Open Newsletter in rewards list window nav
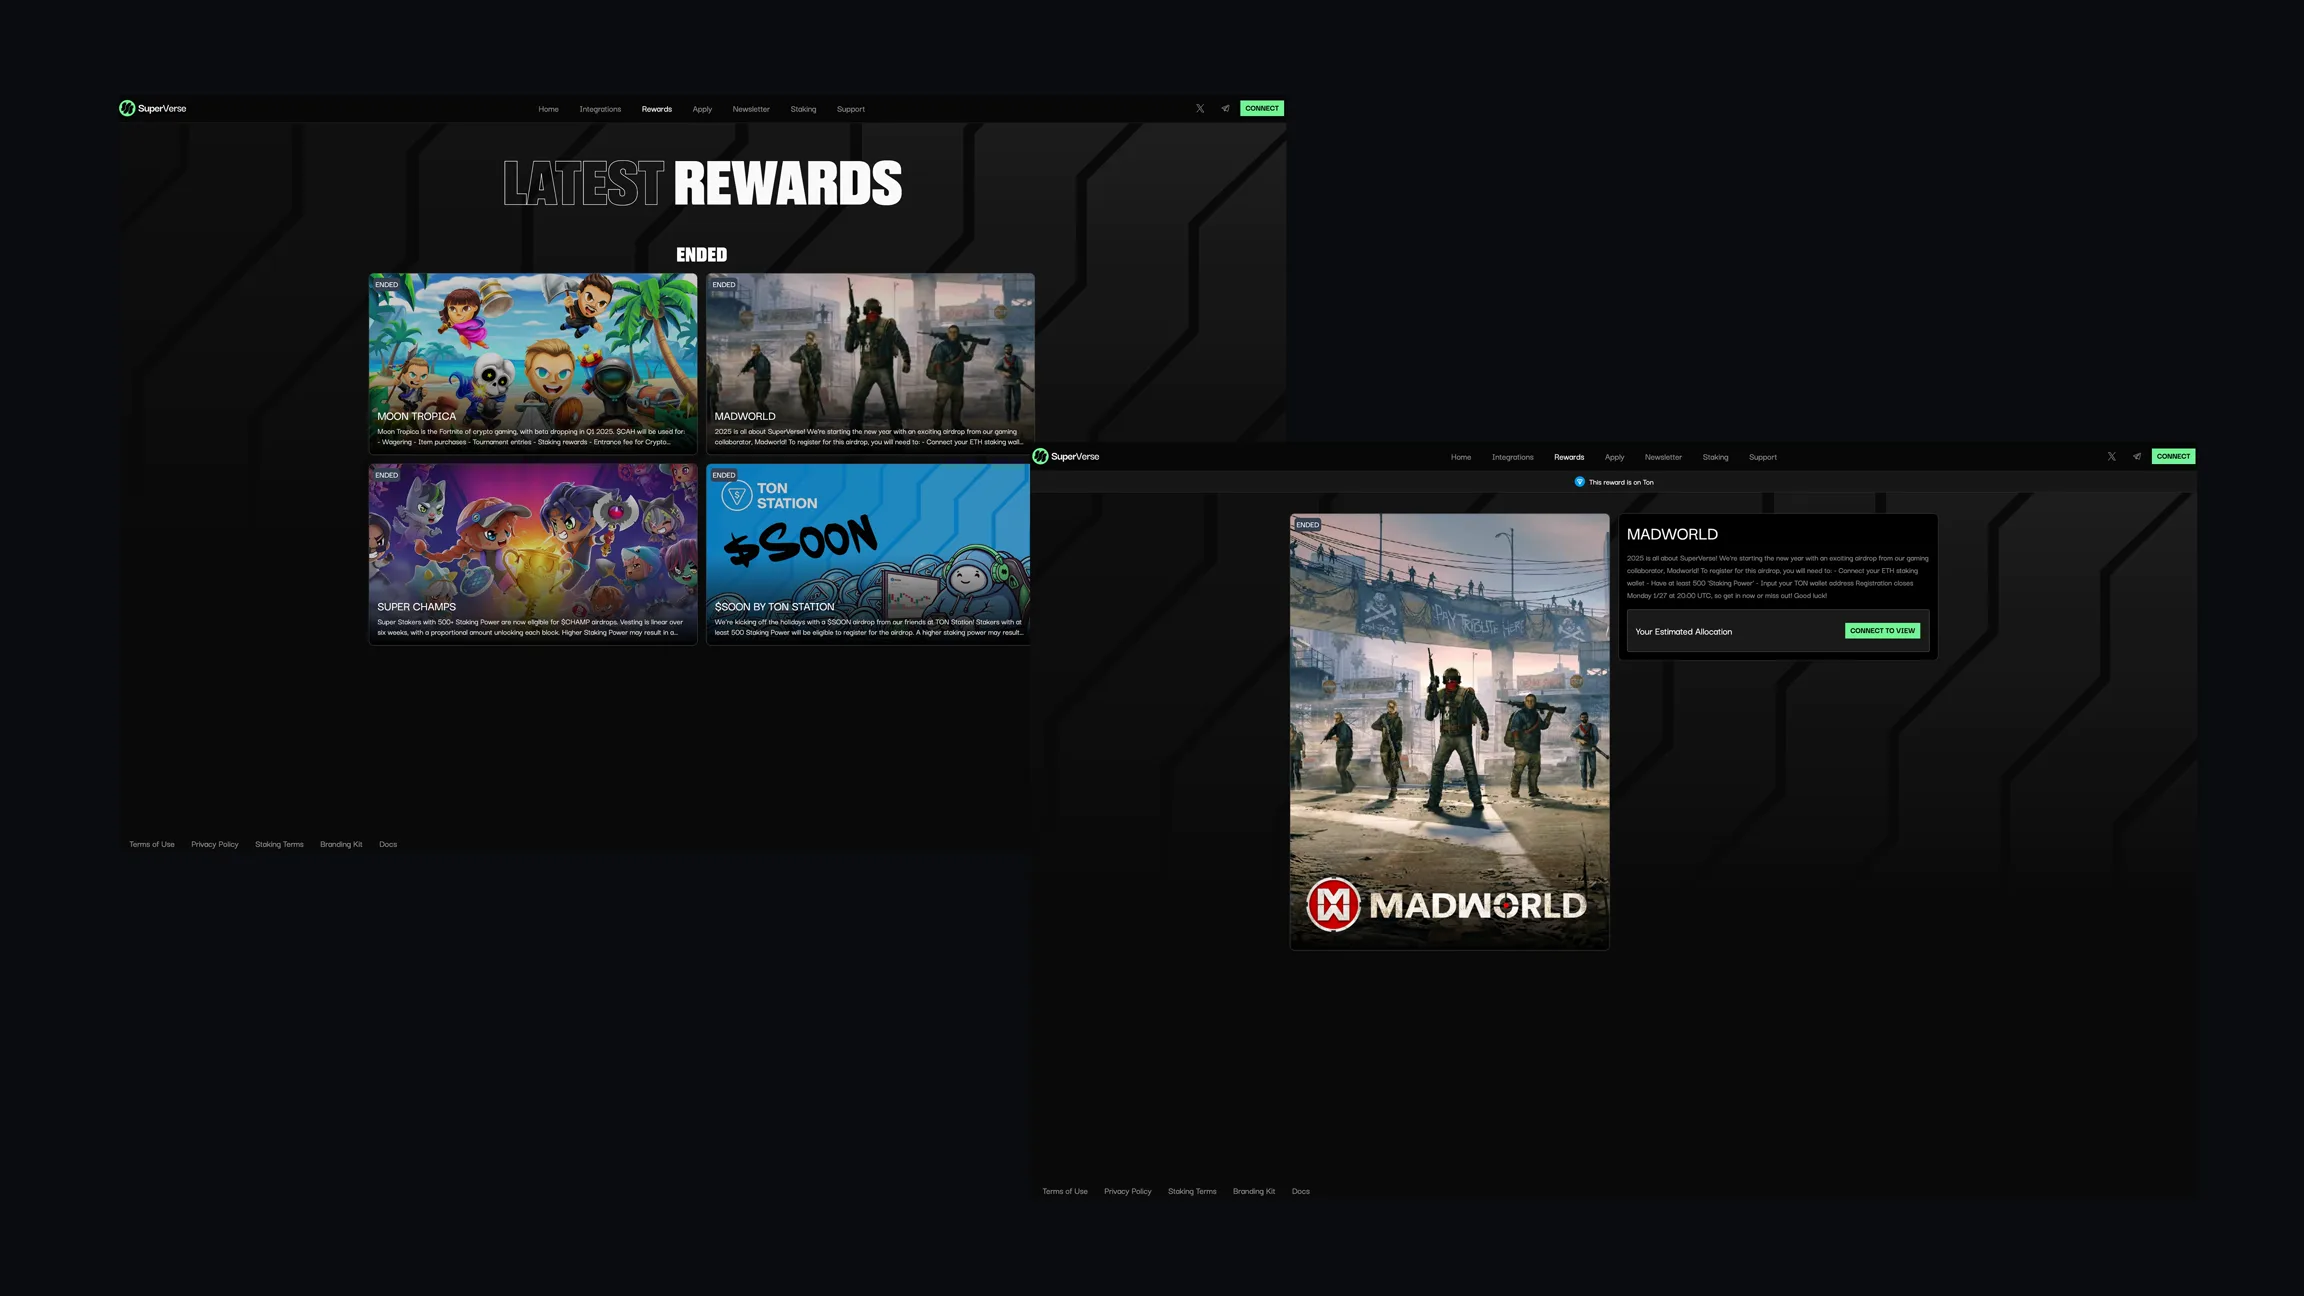The image size is (2304, 1296). tap(751, 109)
